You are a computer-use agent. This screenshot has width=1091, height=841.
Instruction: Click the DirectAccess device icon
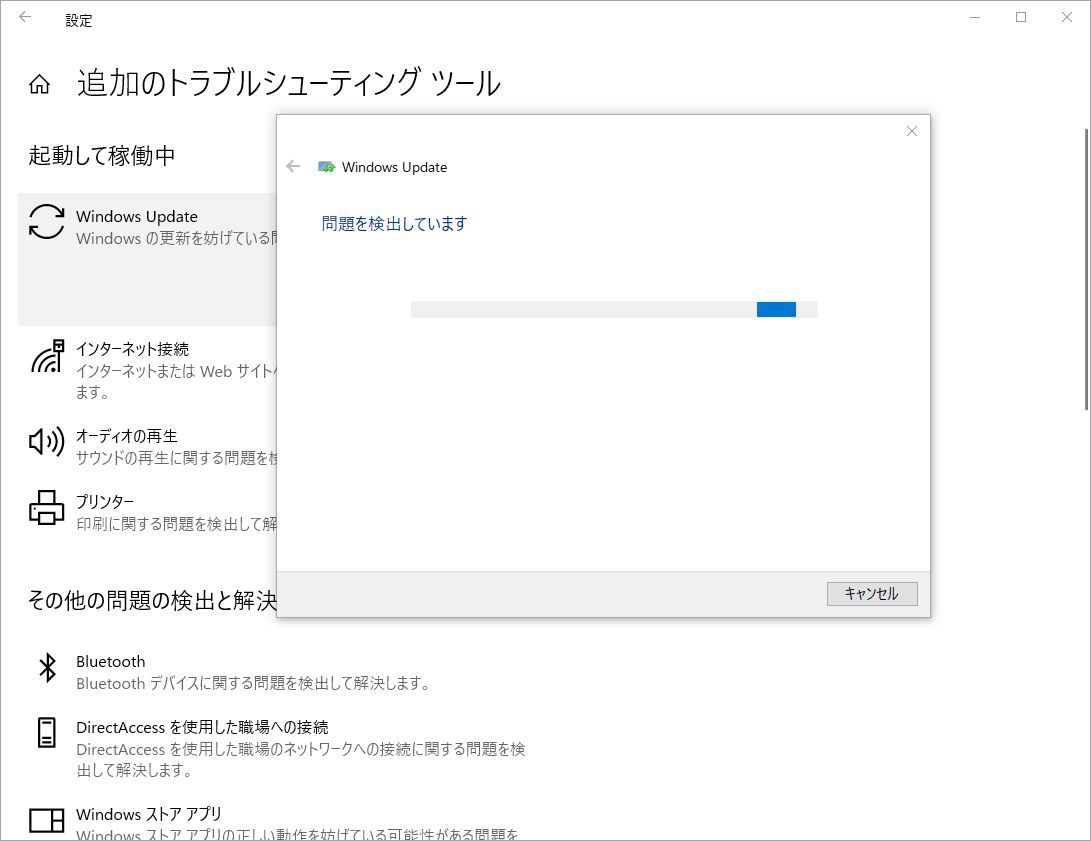(47, 732)
